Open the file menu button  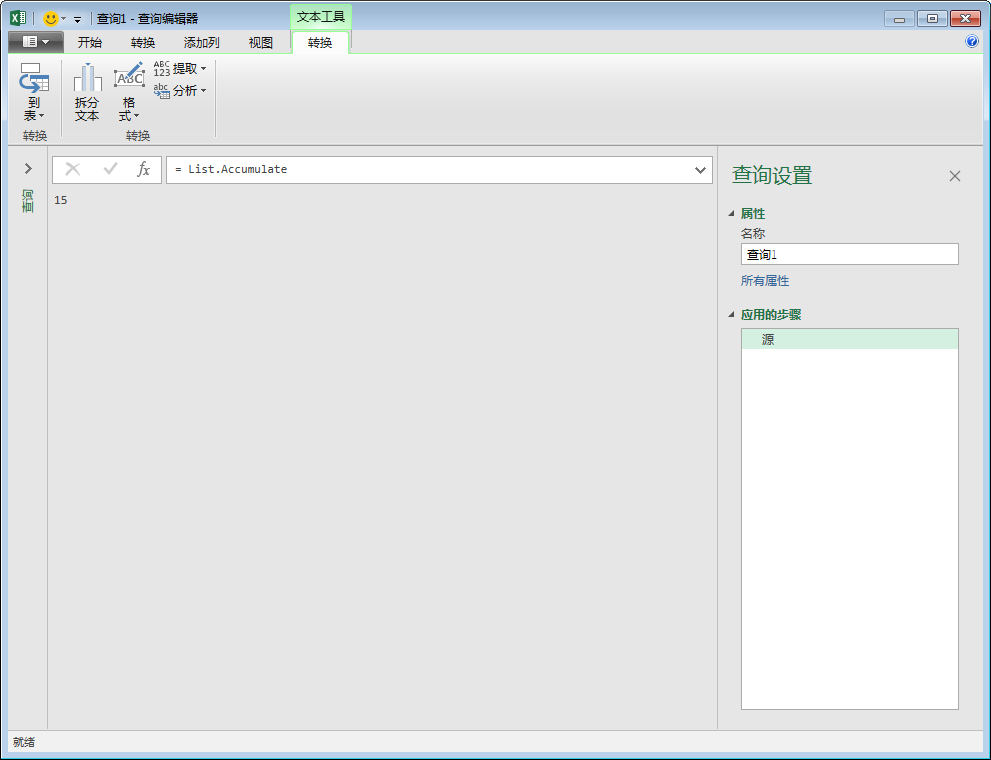35,42
